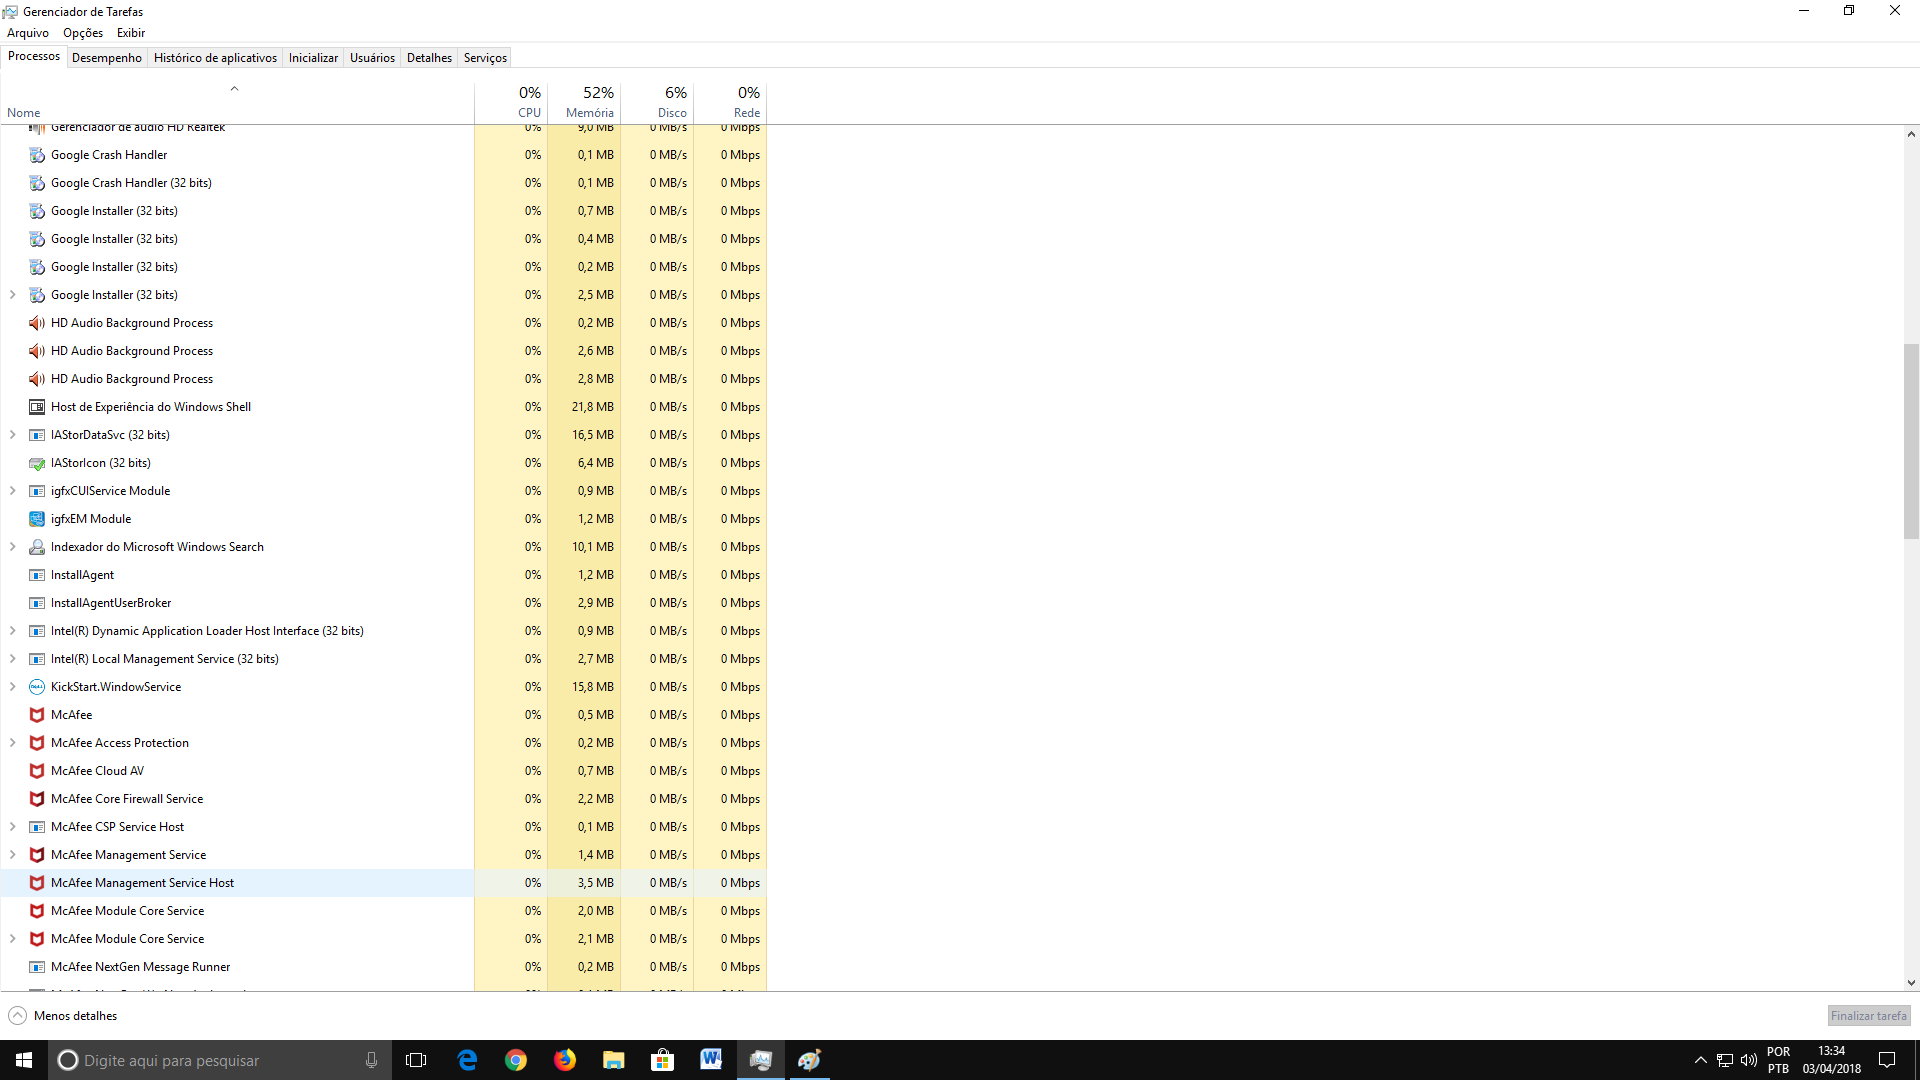The width and height of the screenshot is (1920, 1080).
Task: Open the notification center icon
Action: pos(1887,1060)
